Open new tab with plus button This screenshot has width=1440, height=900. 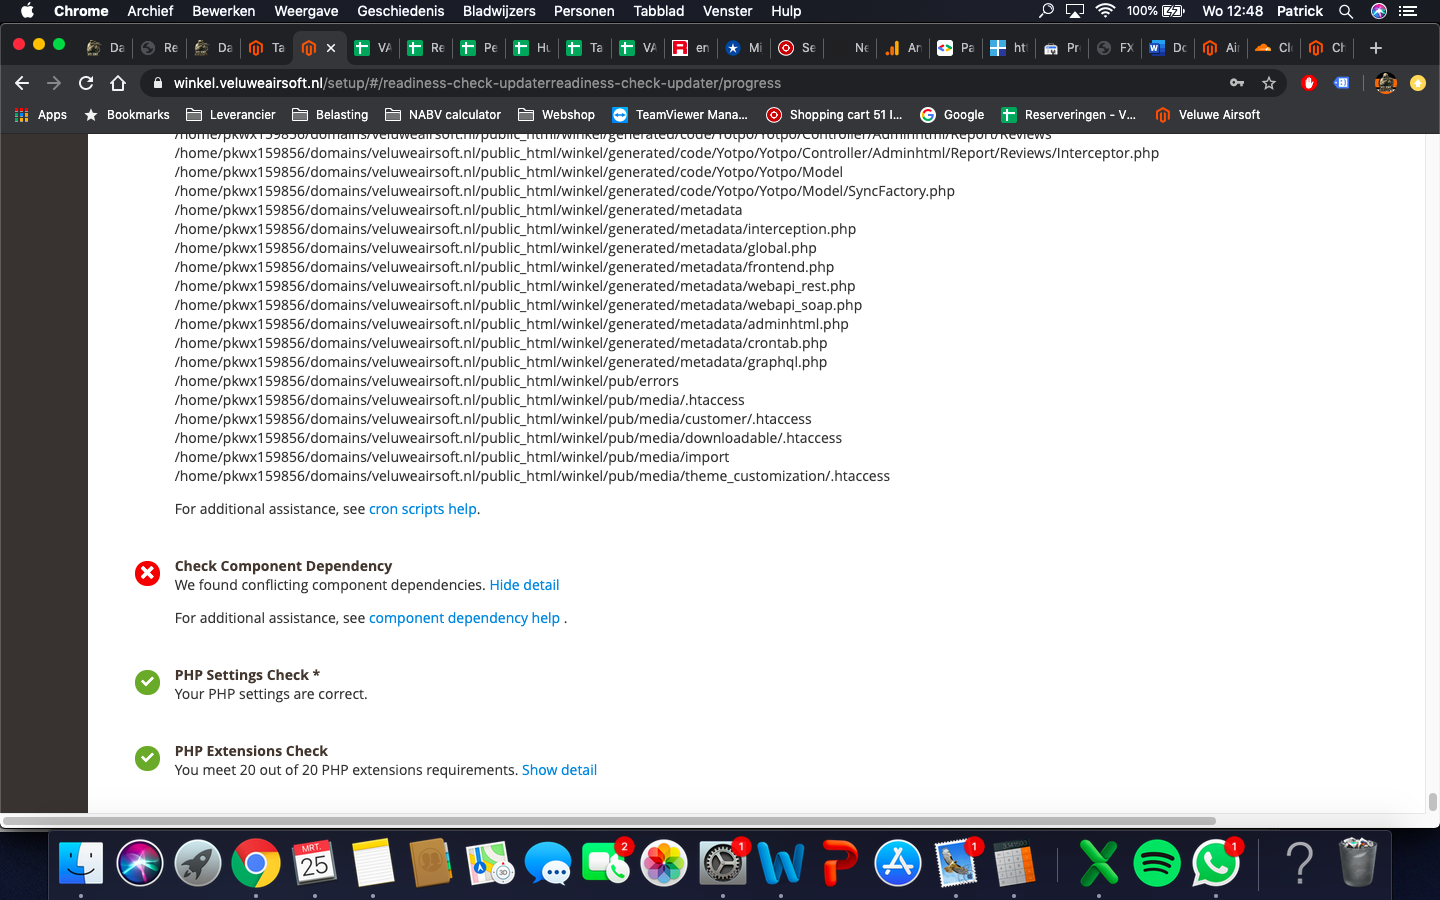(x=1376, y=48)
